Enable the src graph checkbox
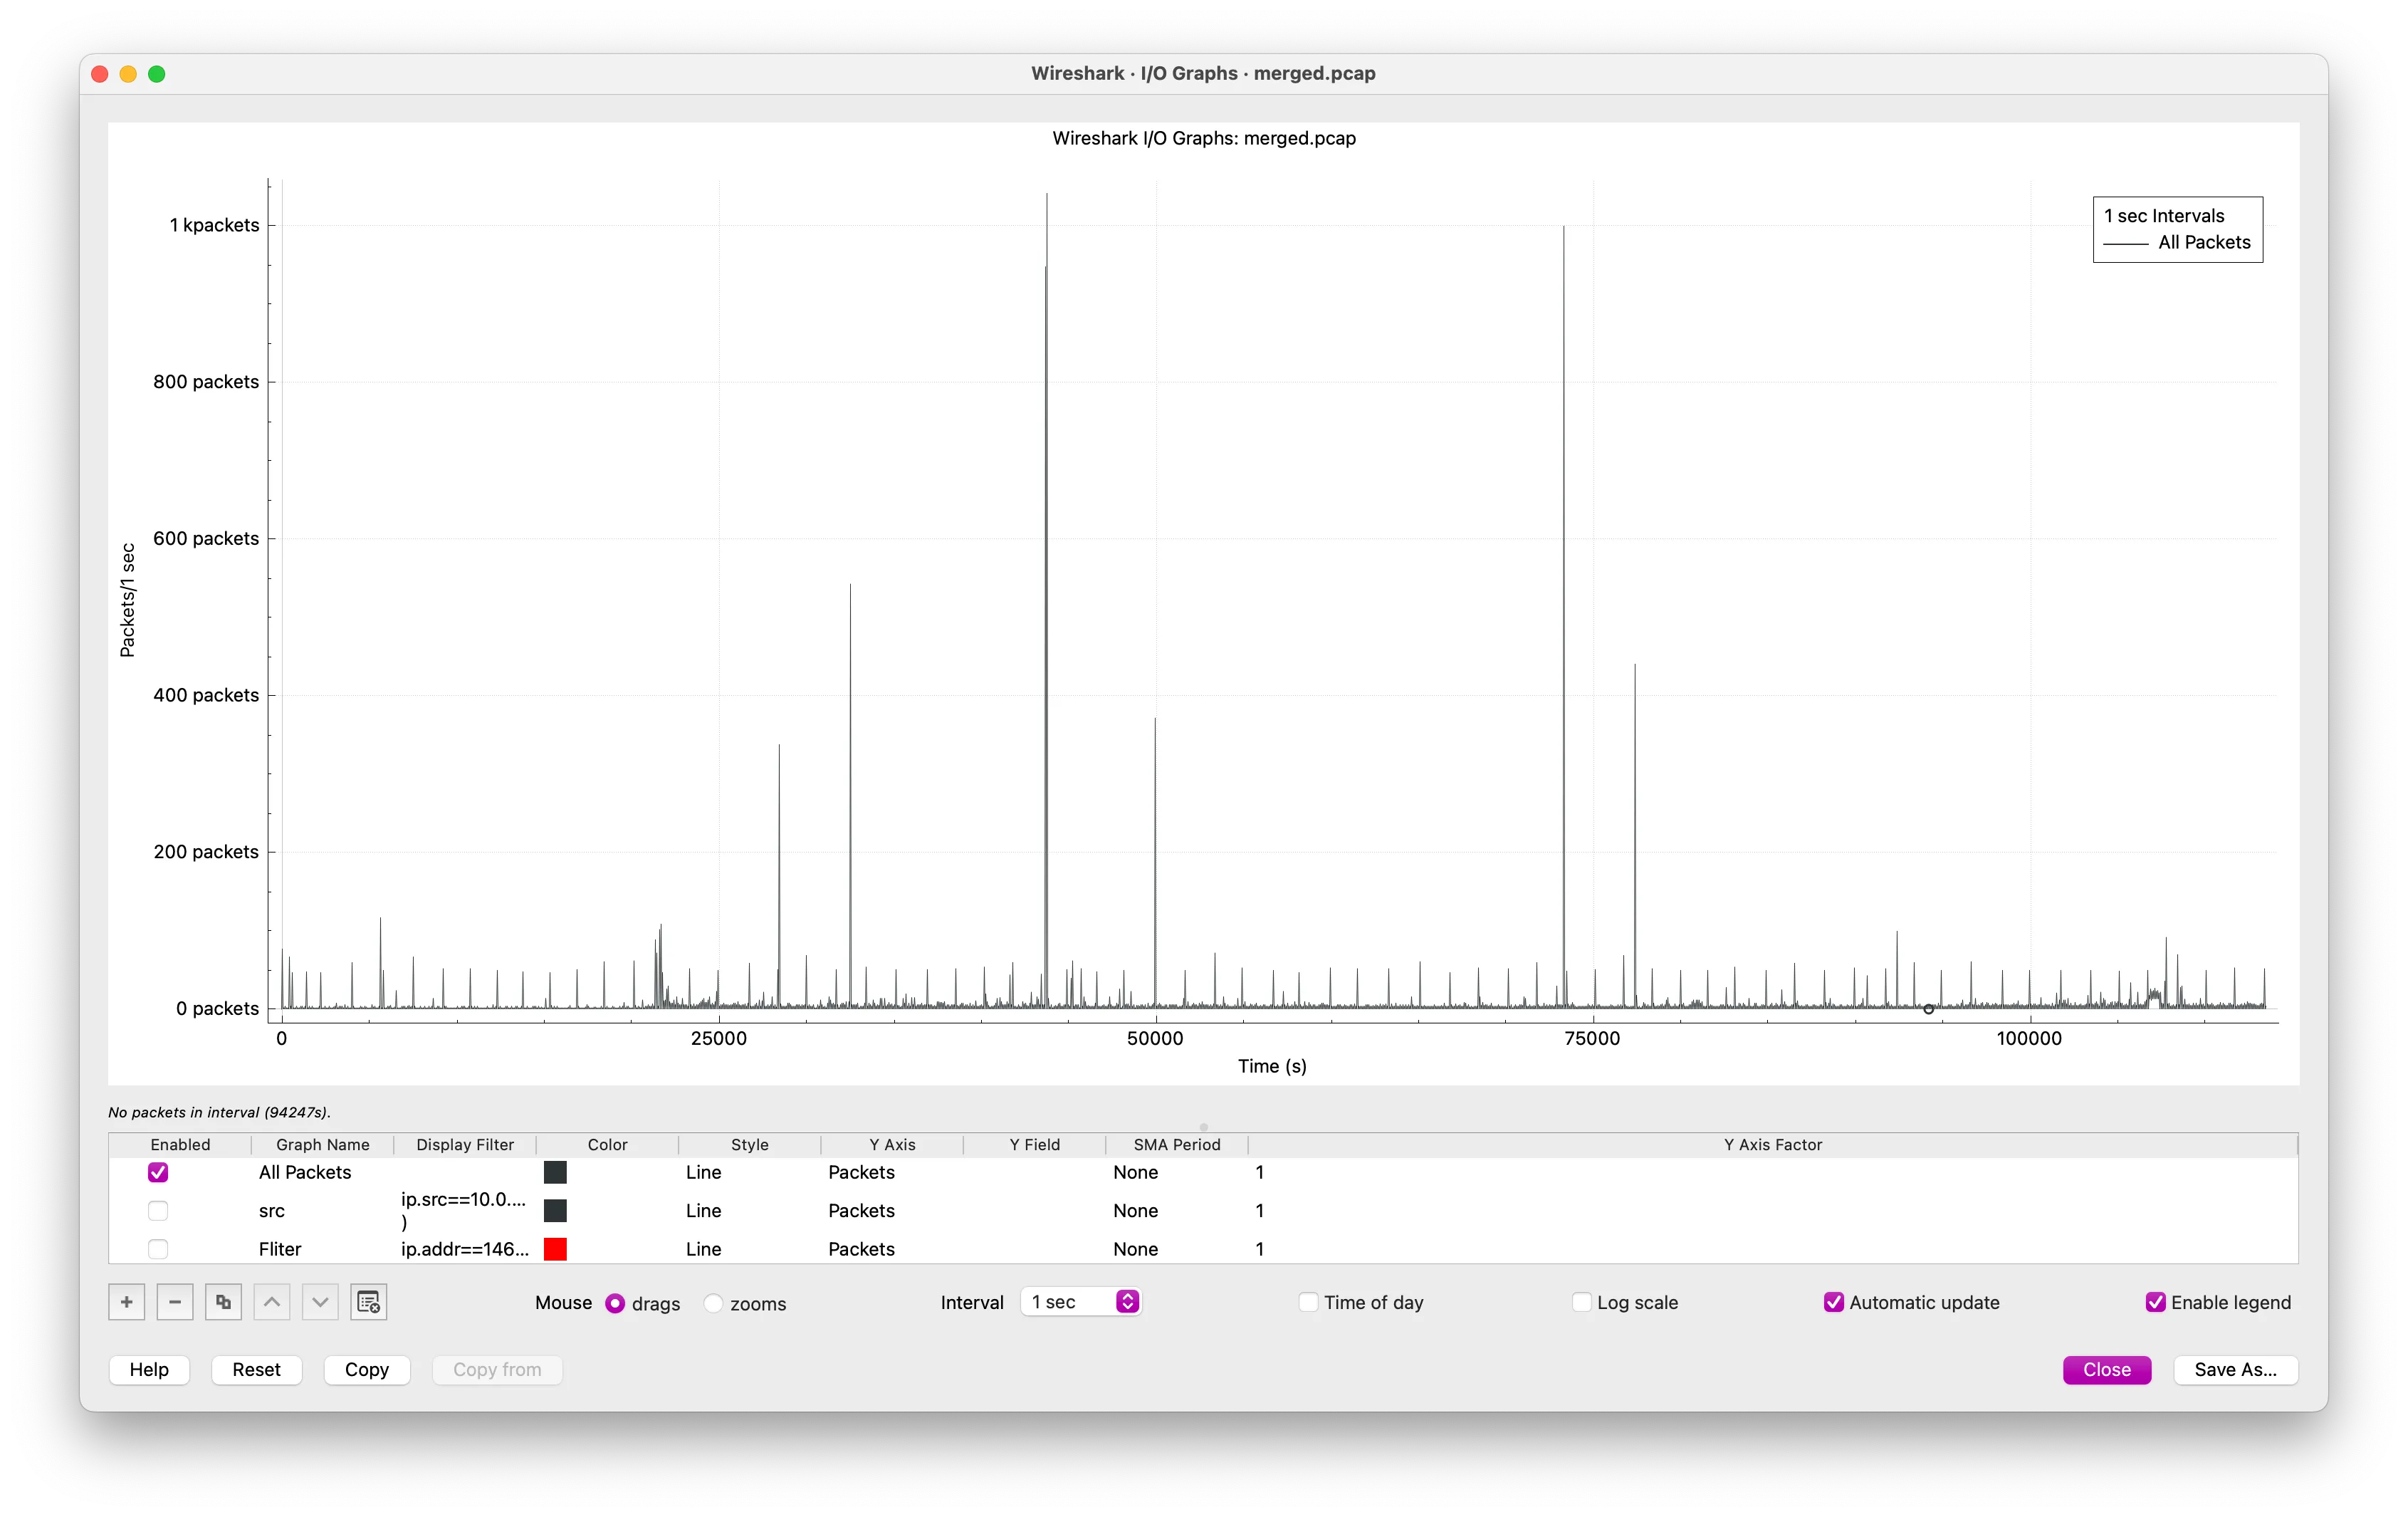This screenshot has width=2408, height=1517. tap(158, 1211)
